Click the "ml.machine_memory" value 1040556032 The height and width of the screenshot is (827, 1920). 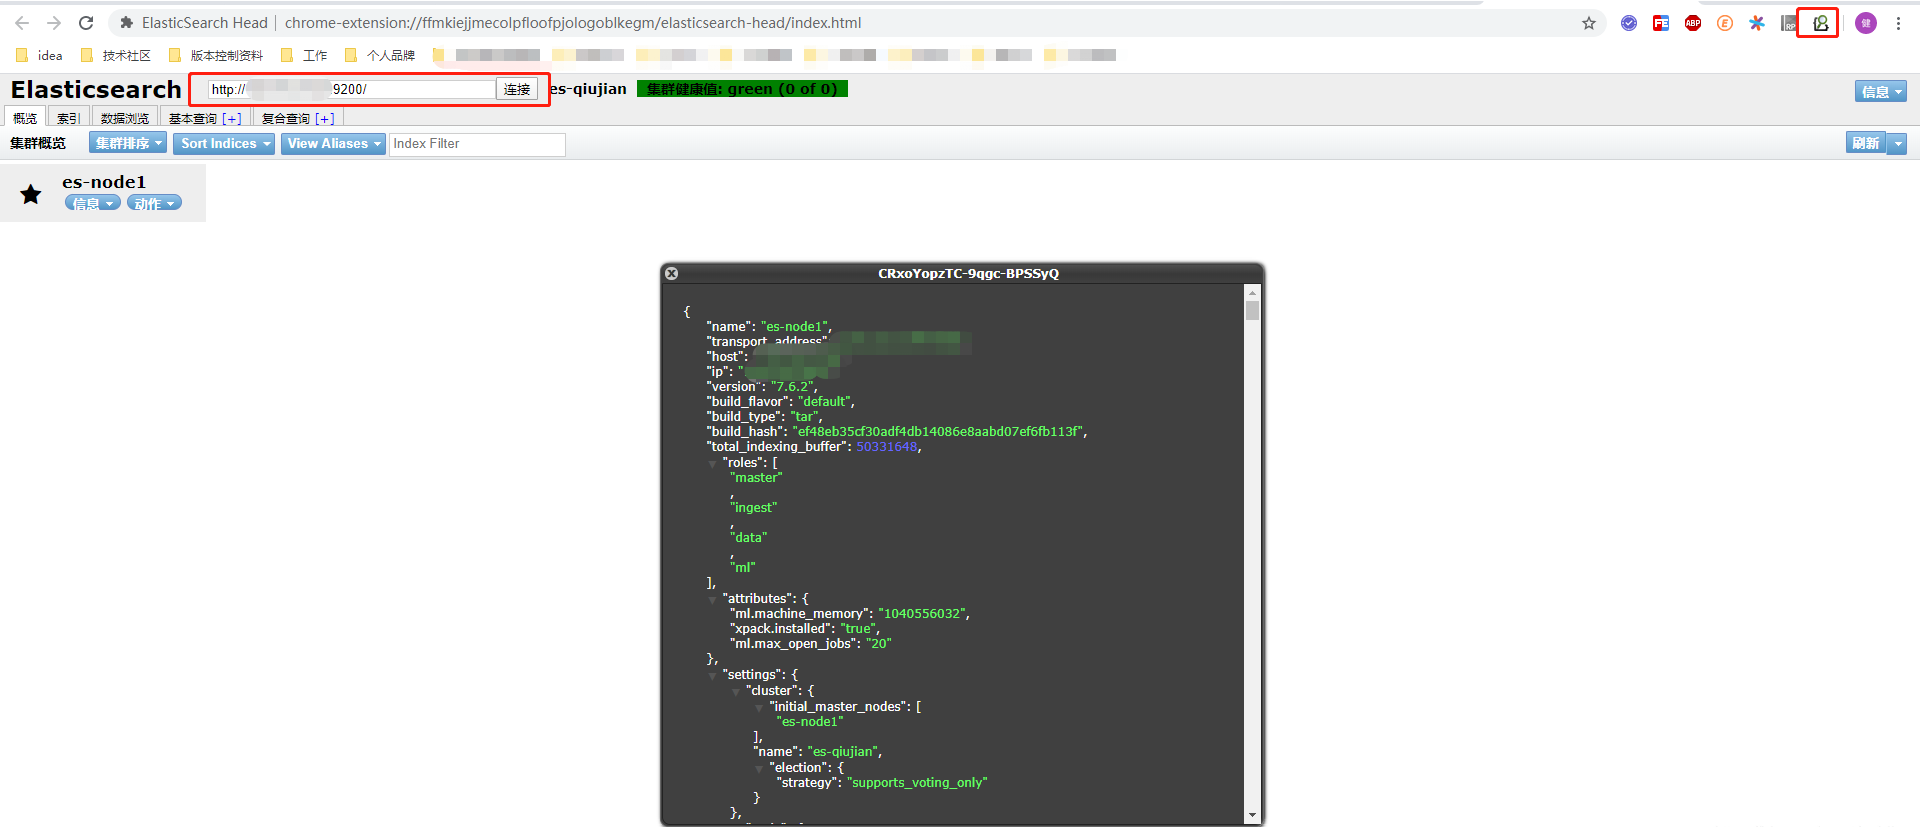(x=923, y=614)
